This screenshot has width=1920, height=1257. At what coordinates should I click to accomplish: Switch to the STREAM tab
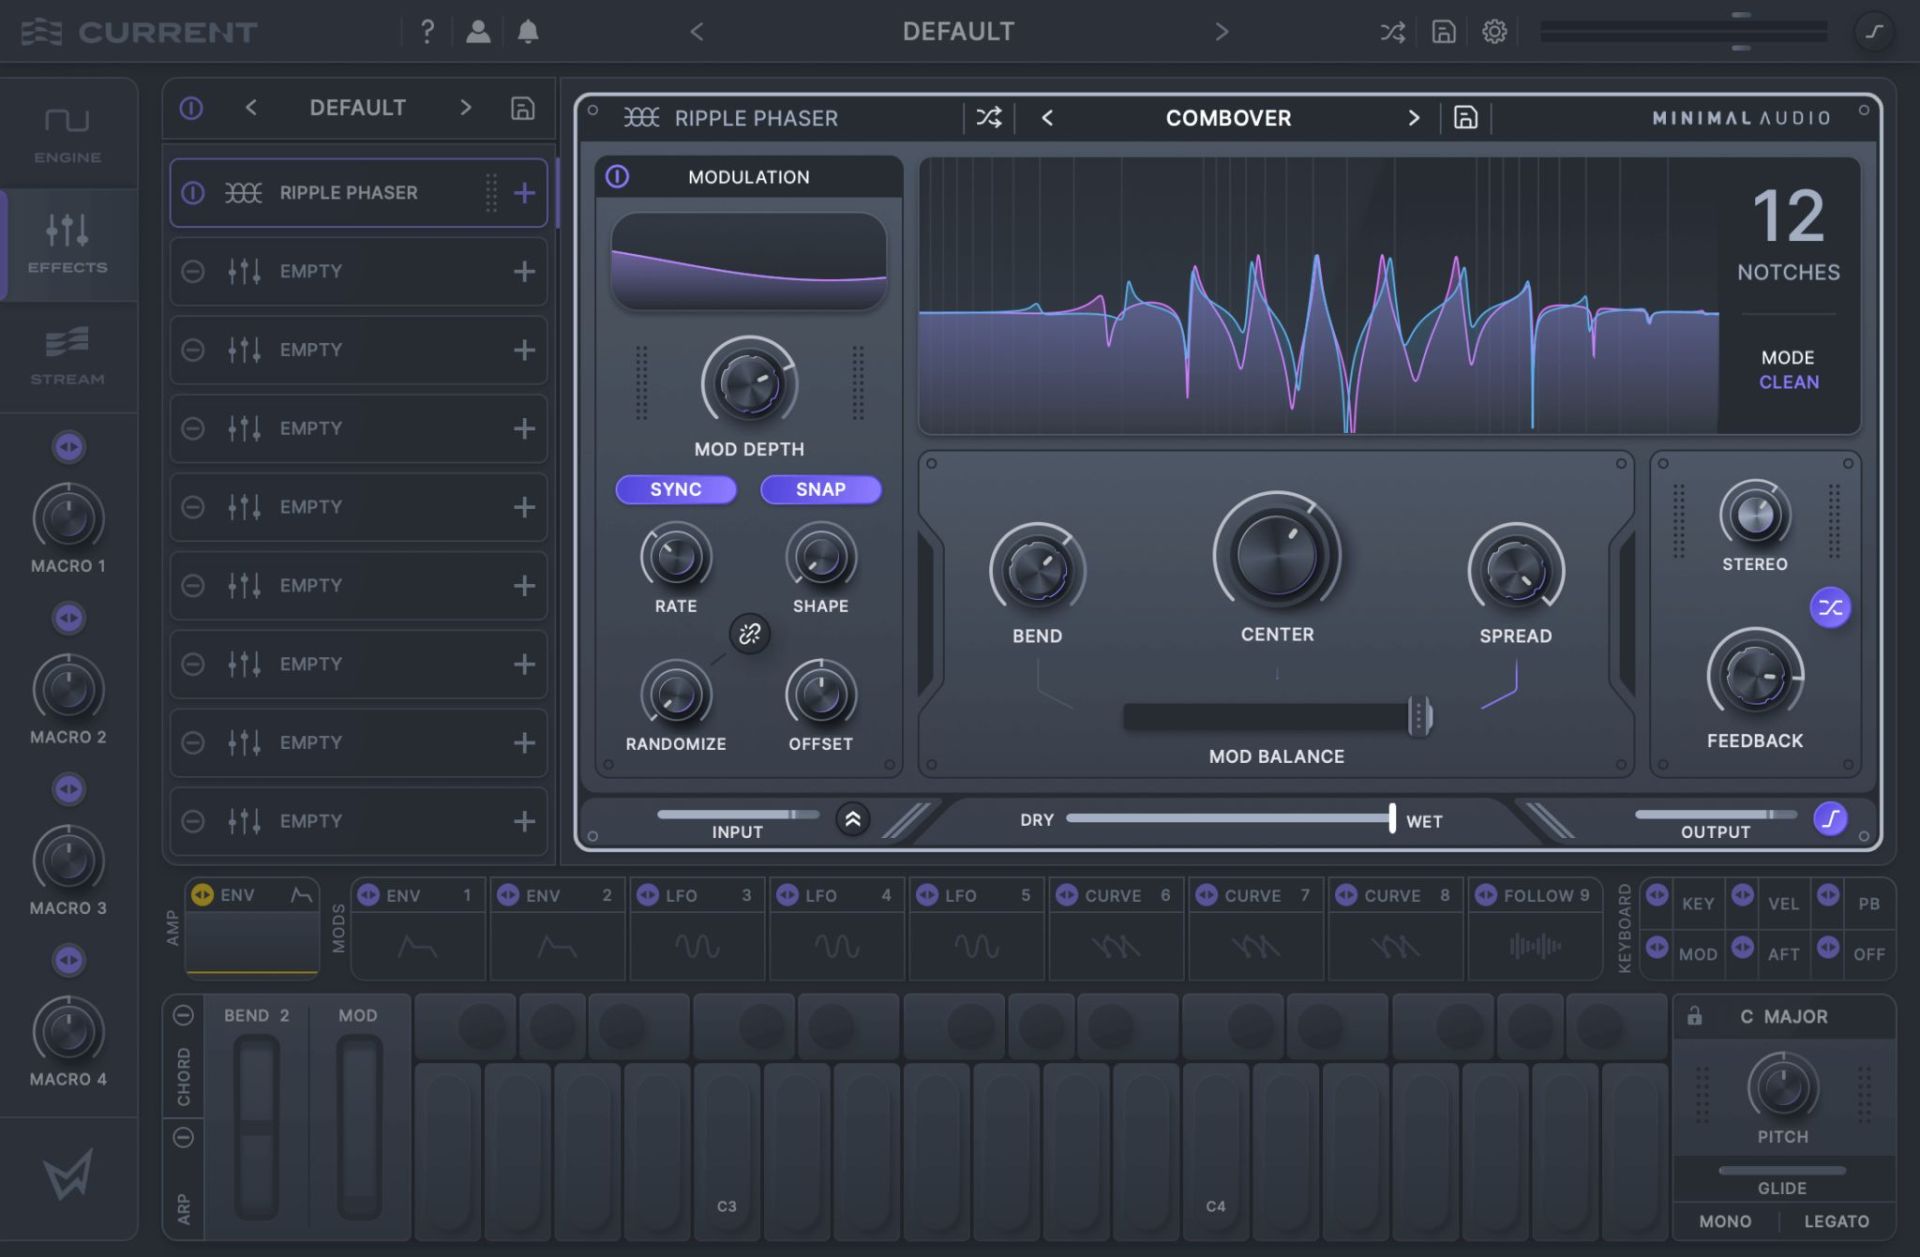(x=68, y=355)
